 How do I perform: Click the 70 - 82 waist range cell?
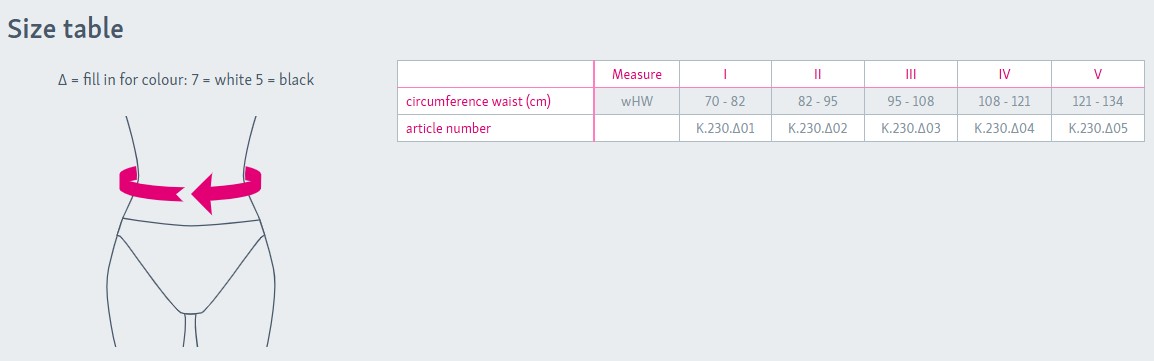pyautogui.click(x=726, y=101)
